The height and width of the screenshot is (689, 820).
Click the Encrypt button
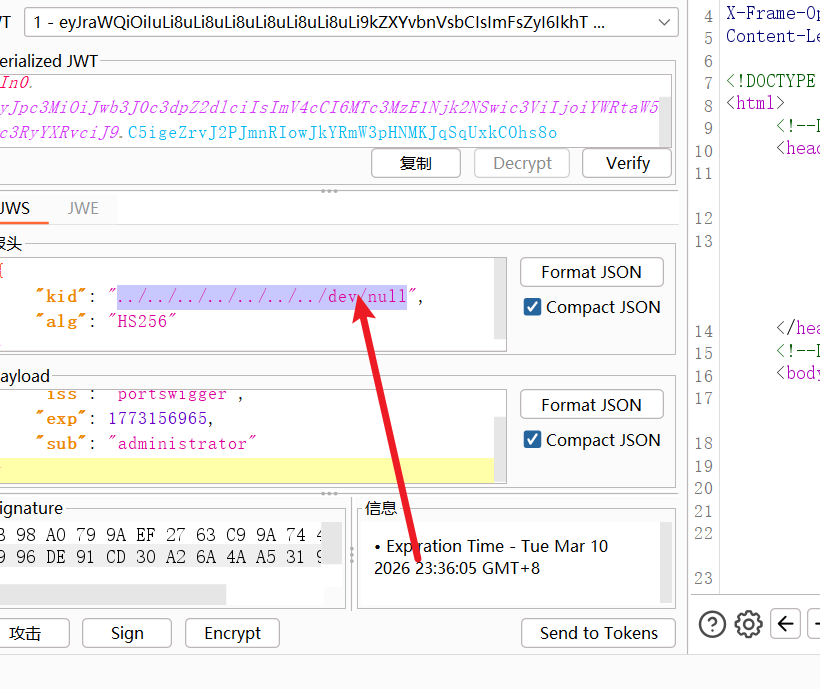pos(232,633)
